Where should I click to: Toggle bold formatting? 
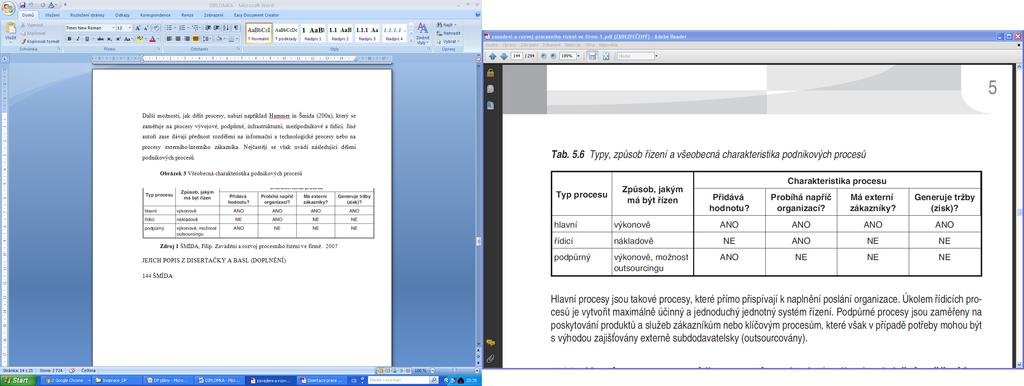[69, 39]
